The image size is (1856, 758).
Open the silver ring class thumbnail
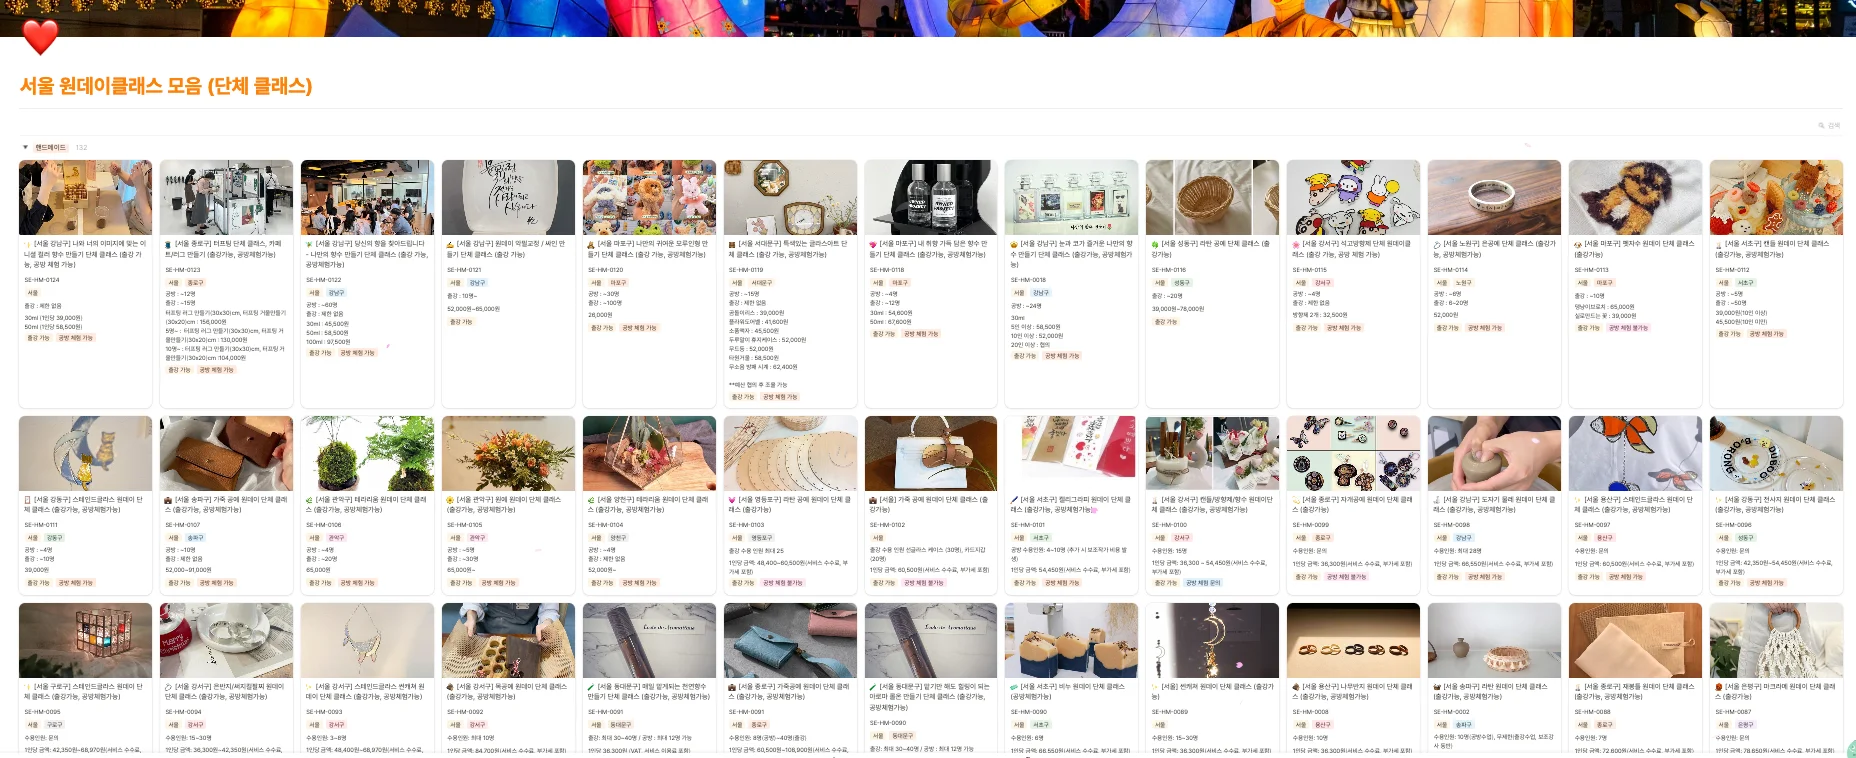[1494, 197]
